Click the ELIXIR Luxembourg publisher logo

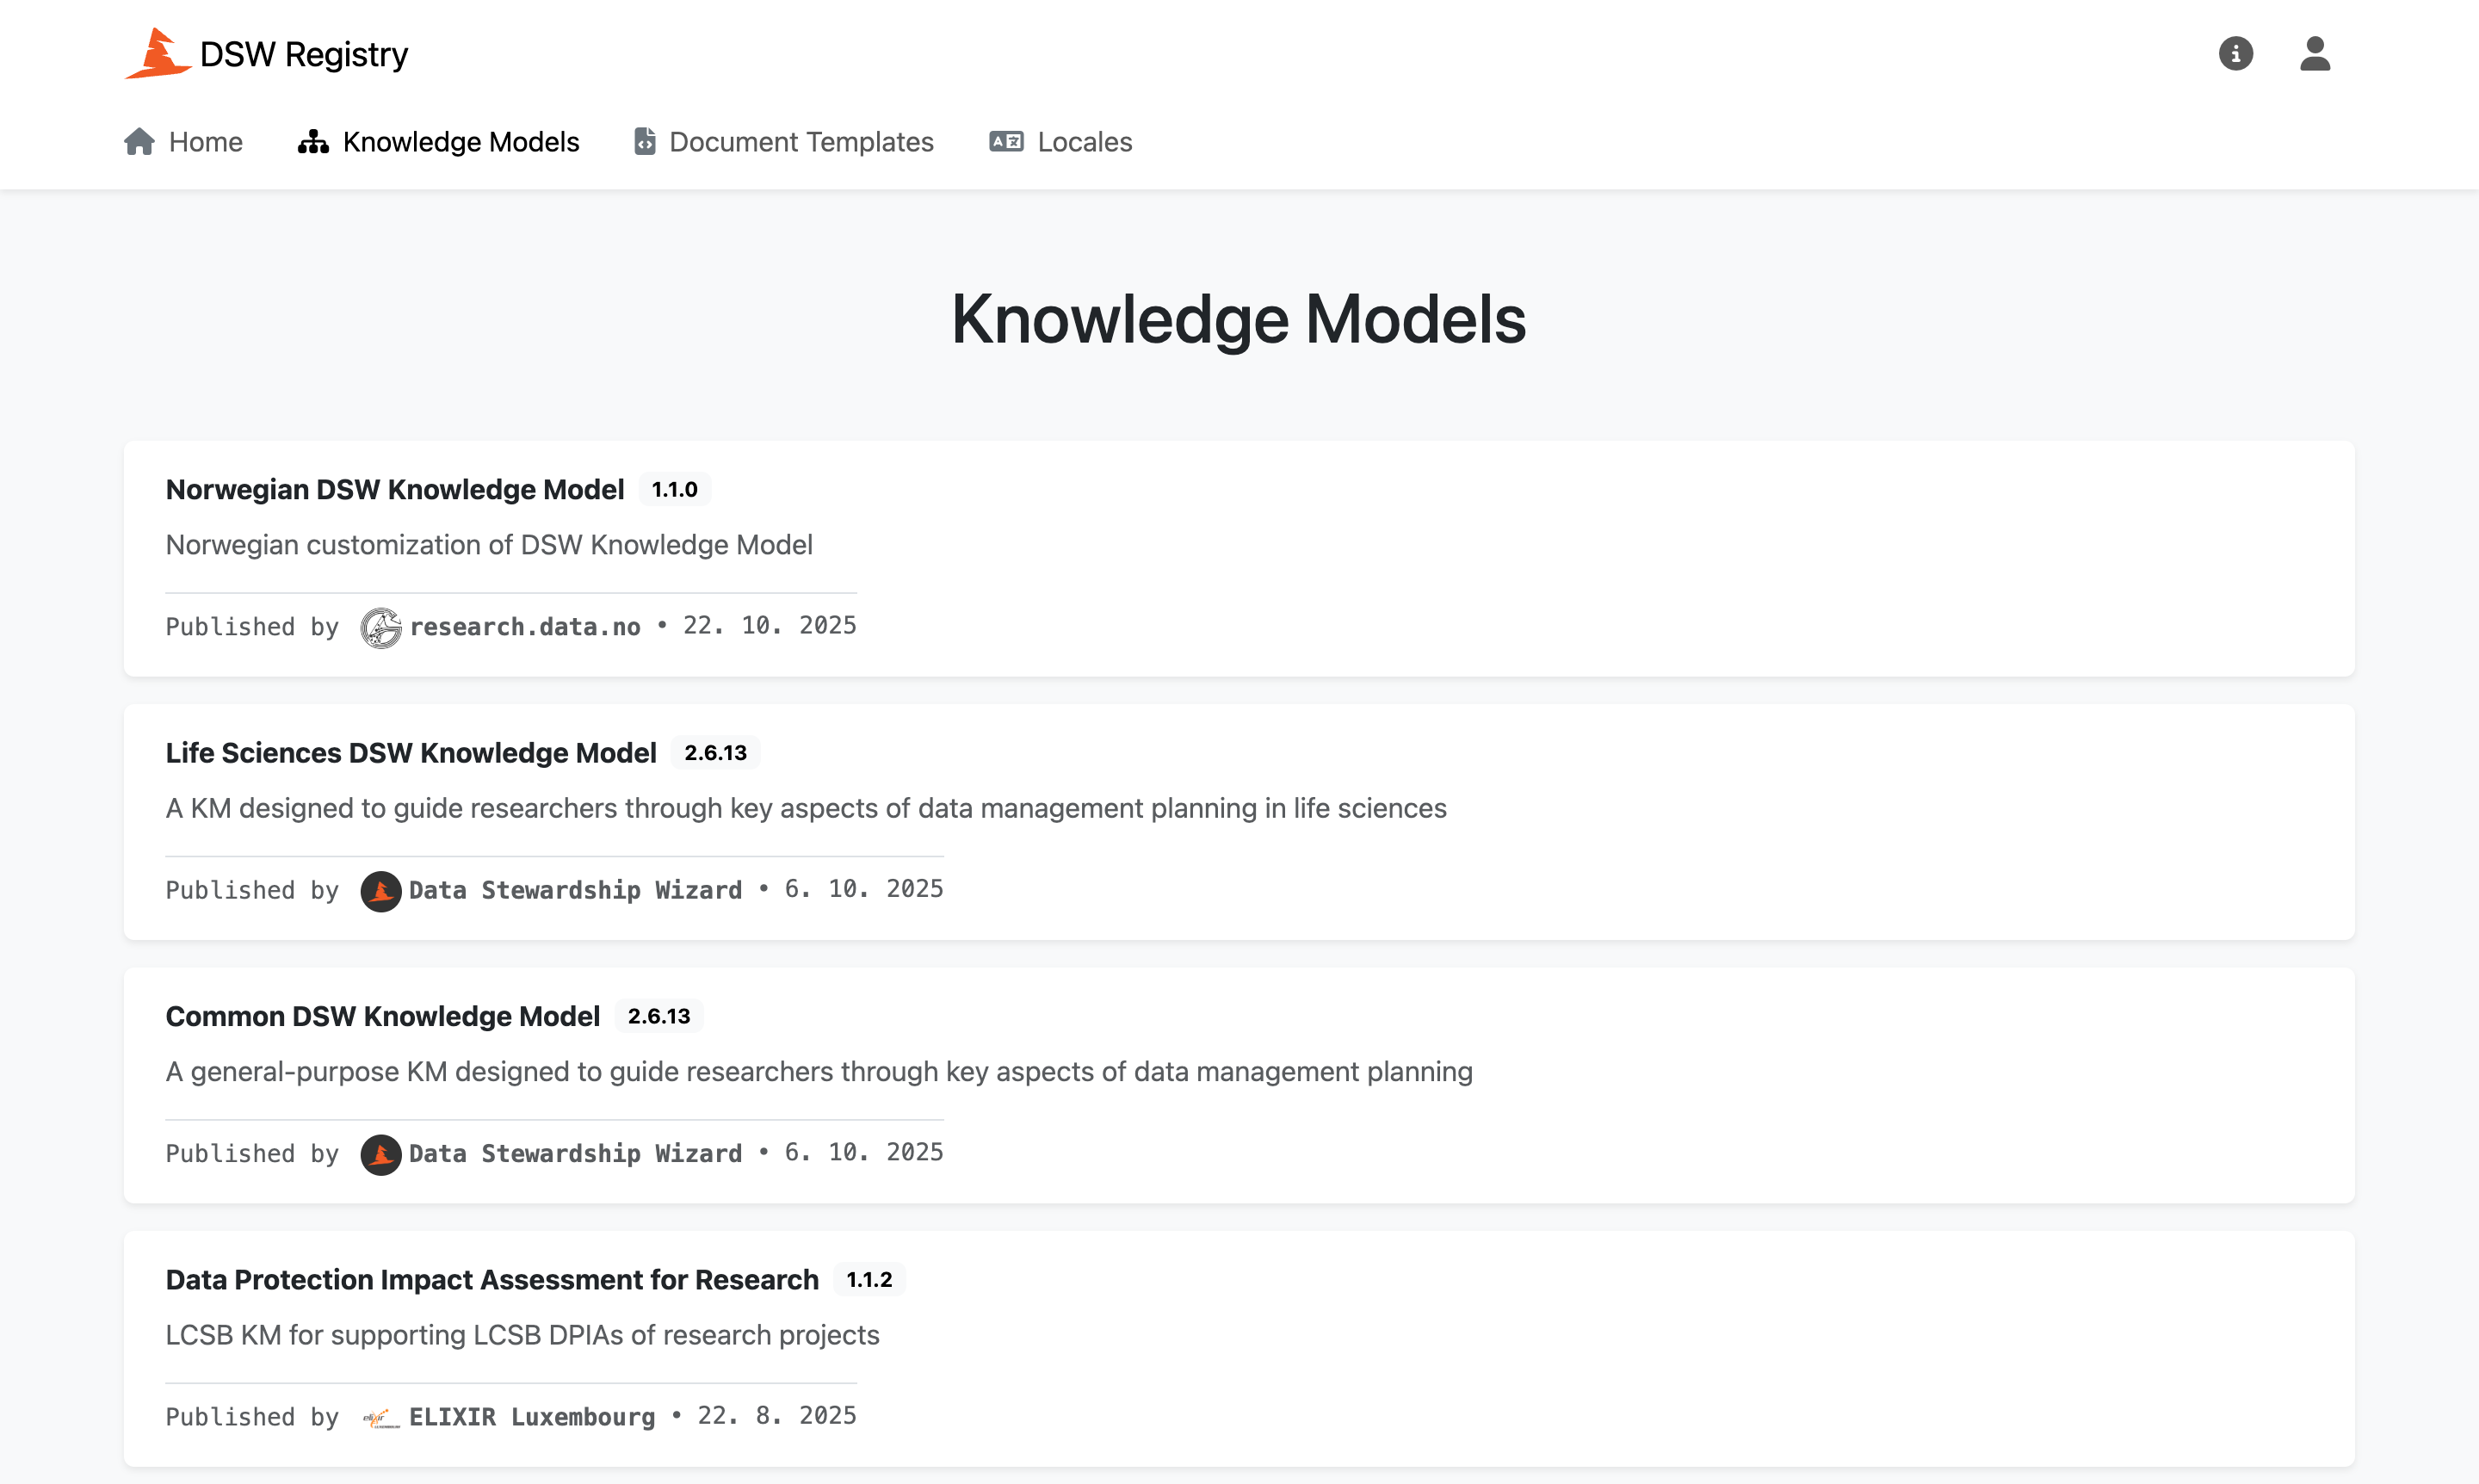[381, 1417]
